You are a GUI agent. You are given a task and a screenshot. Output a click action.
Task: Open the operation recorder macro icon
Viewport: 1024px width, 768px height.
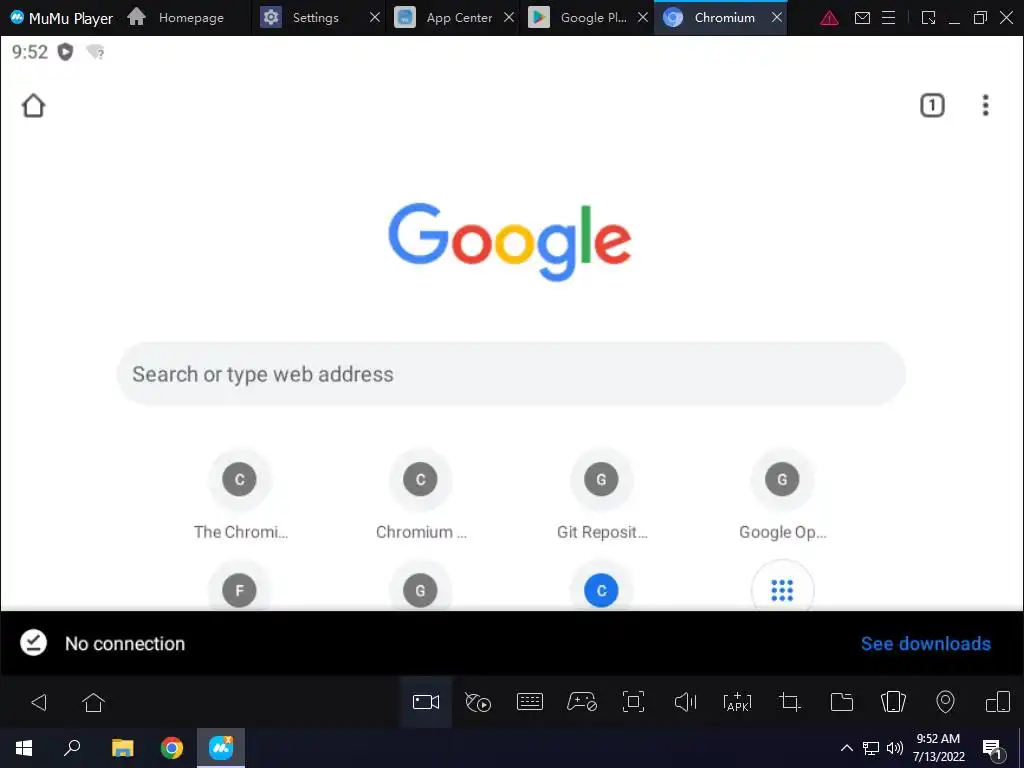(x=478, y=702)
